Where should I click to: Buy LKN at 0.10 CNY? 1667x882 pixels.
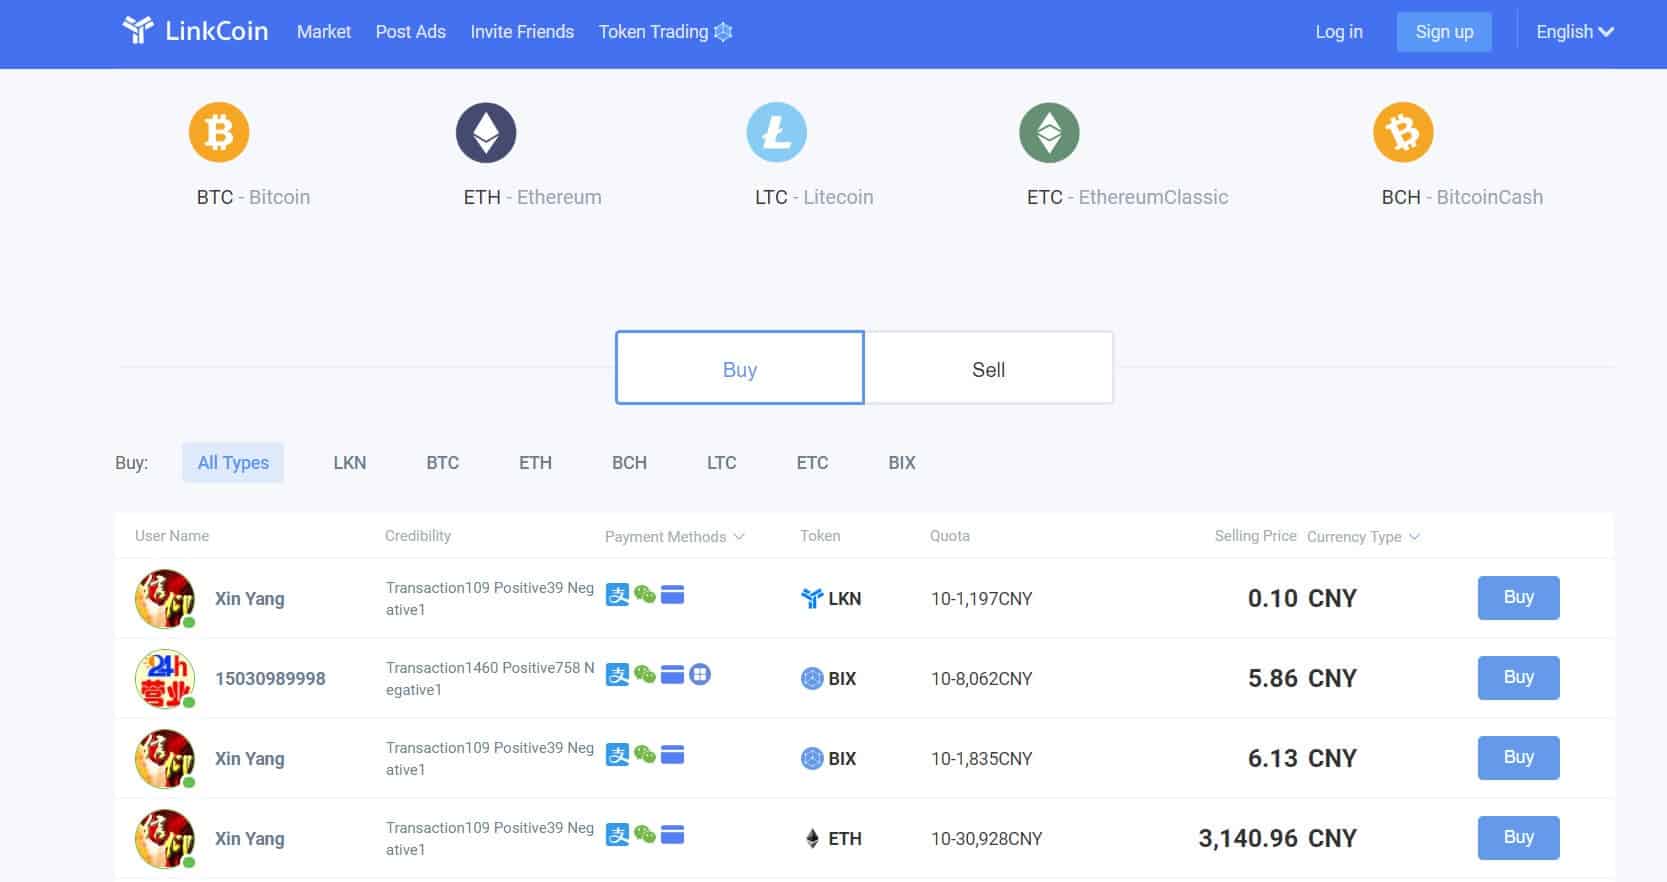1518,597
